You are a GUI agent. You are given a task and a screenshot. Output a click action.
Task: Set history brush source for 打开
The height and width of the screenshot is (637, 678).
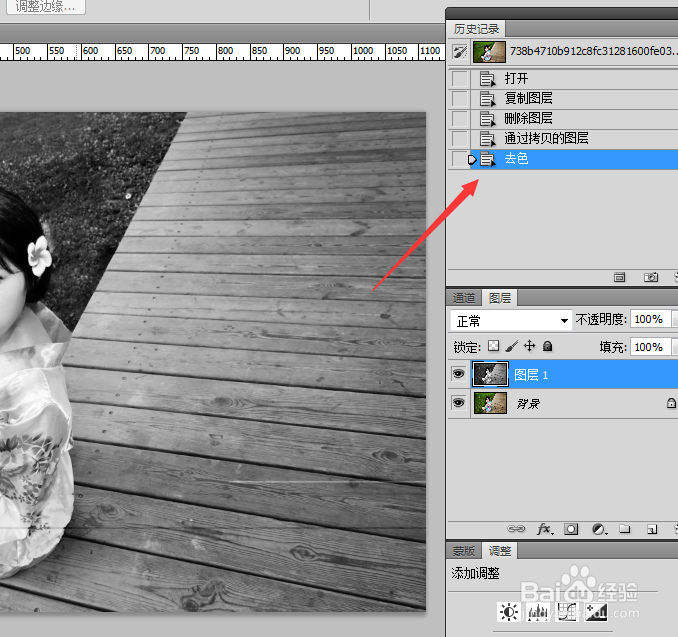pos(460,79)
